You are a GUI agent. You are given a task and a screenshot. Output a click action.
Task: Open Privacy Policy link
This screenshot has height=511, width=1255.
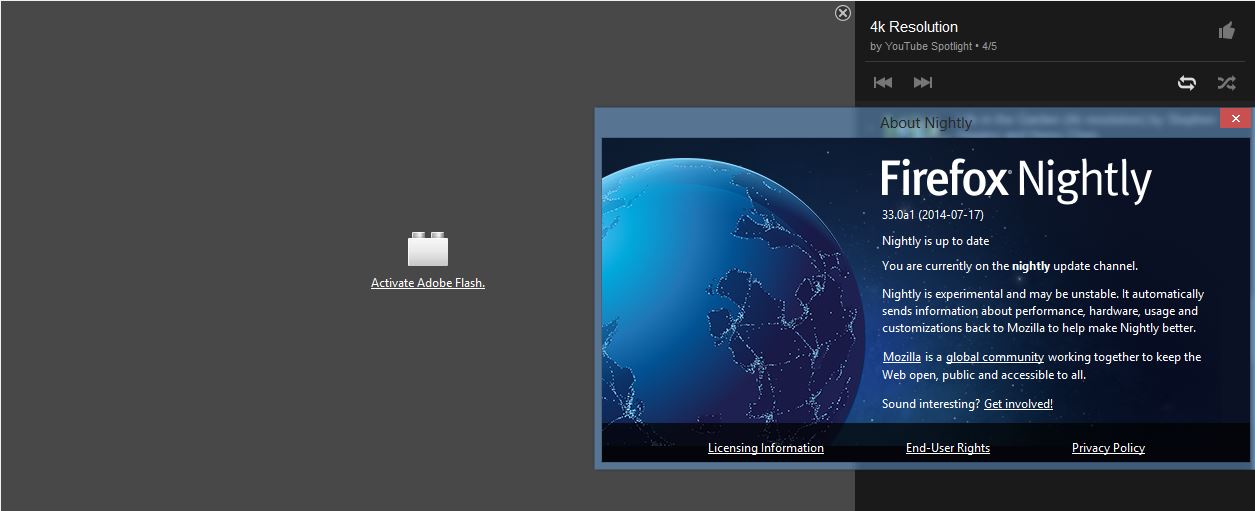click(1108, 448)
